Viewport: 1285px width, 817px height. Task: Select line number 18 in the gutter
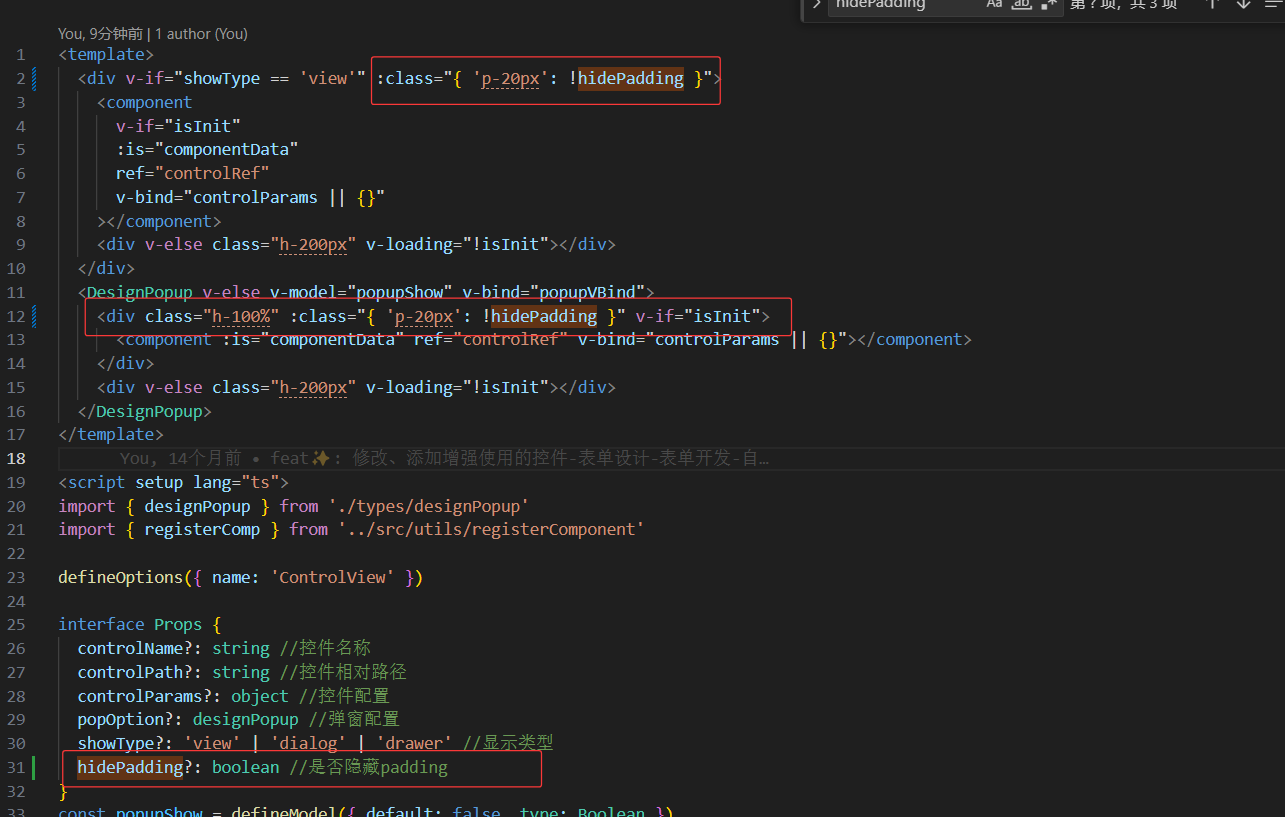point(17,459)
